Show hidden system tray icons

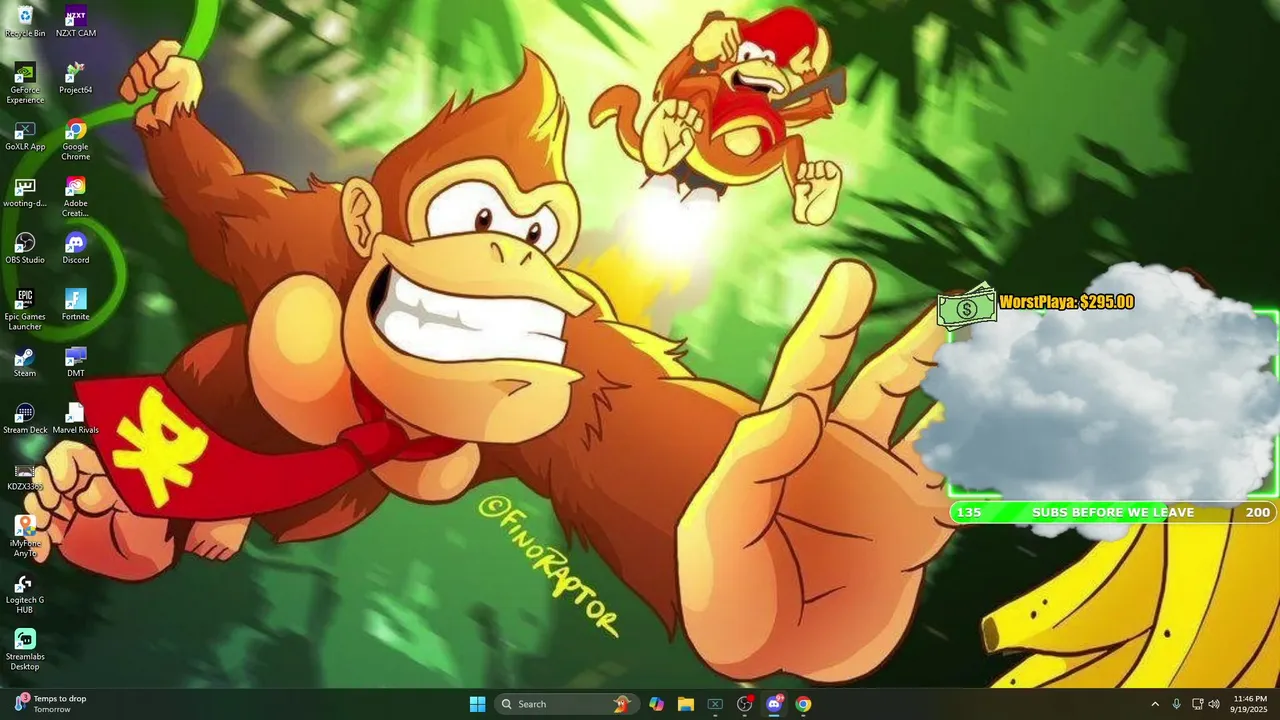1155,704
